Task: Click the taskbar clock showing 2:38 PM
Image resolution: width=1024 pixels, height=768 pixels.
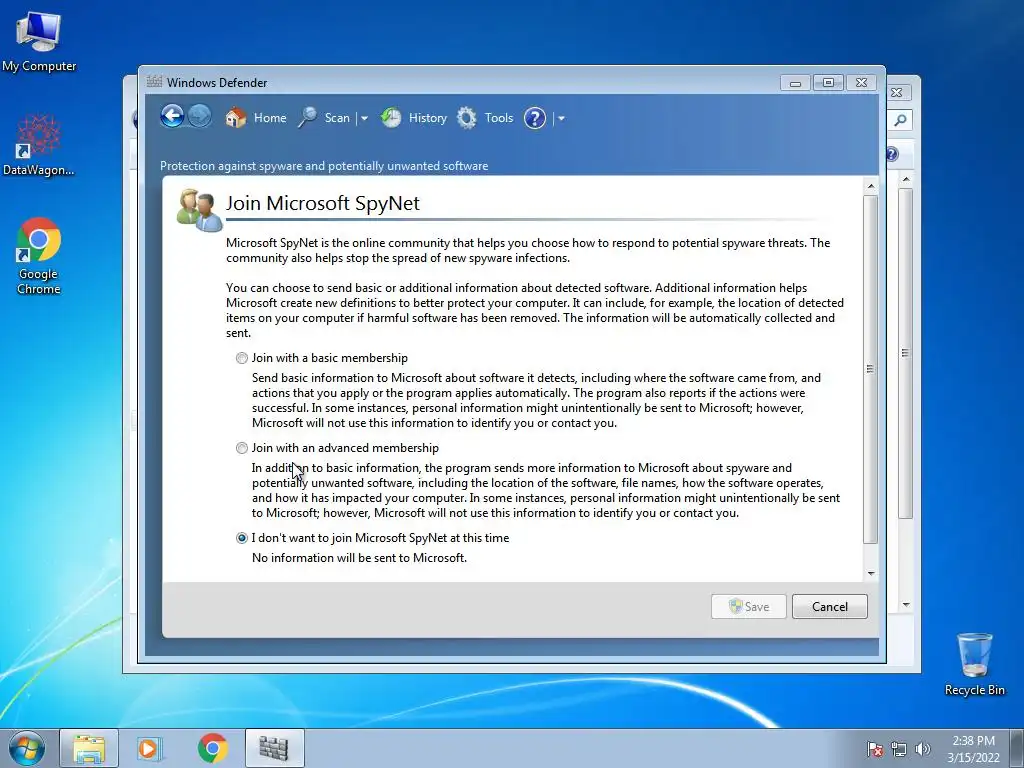Action: click(973, 749)
